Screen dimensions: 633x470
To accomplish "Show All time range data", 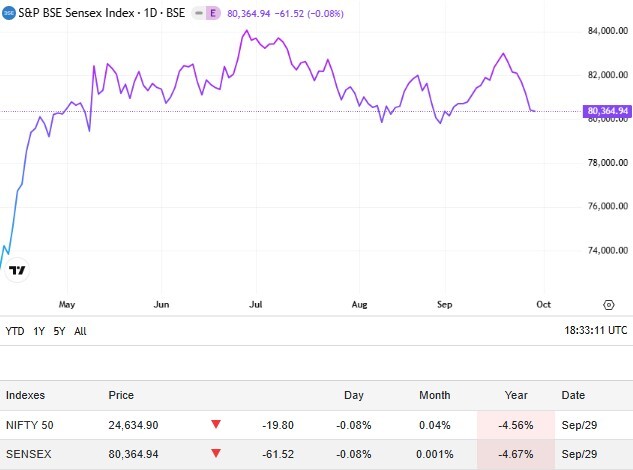I will coord(80,330).
